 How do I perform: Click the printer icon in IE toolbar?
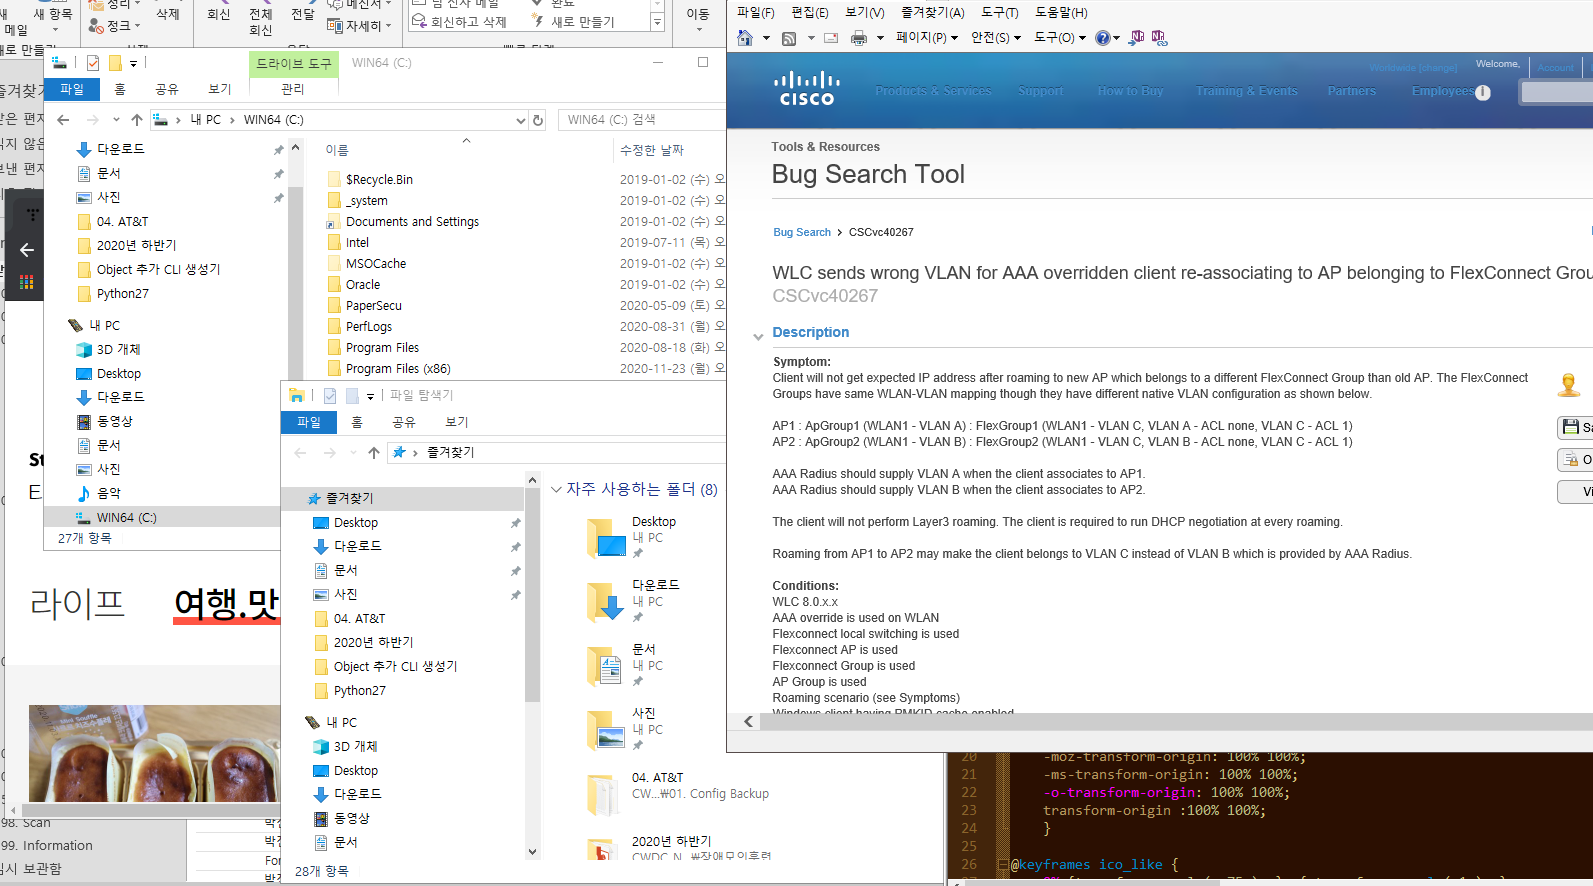tap(859, 38)
